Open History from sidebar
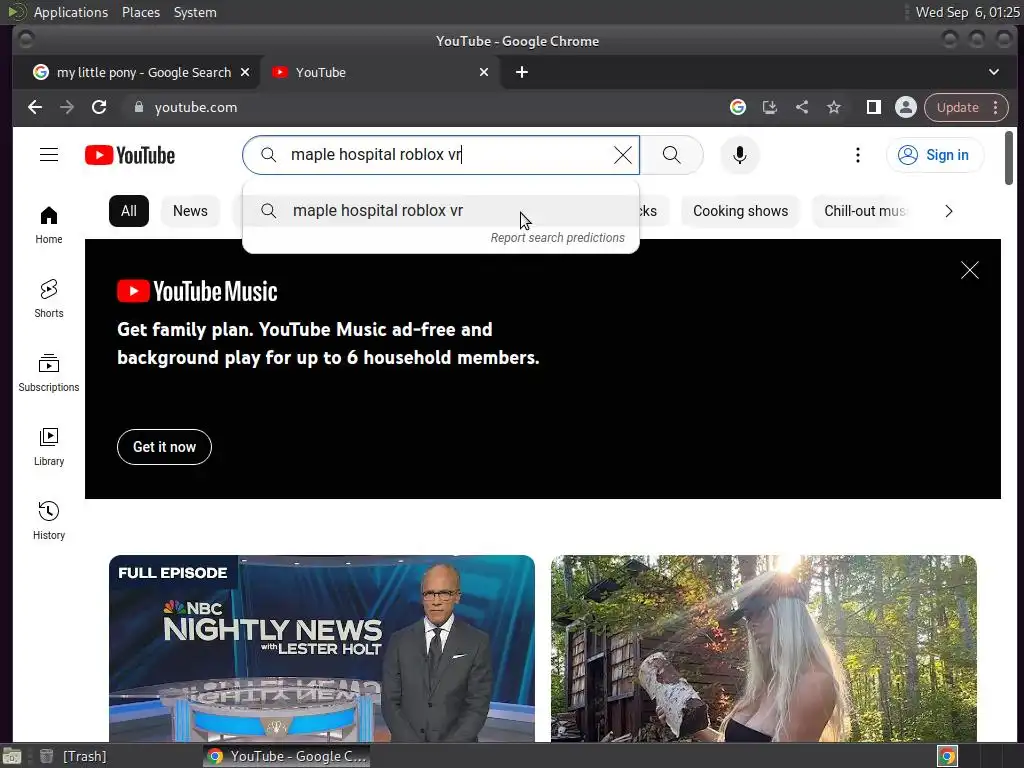The height and width of the screenshot is (768, 1024). (49, 520)
